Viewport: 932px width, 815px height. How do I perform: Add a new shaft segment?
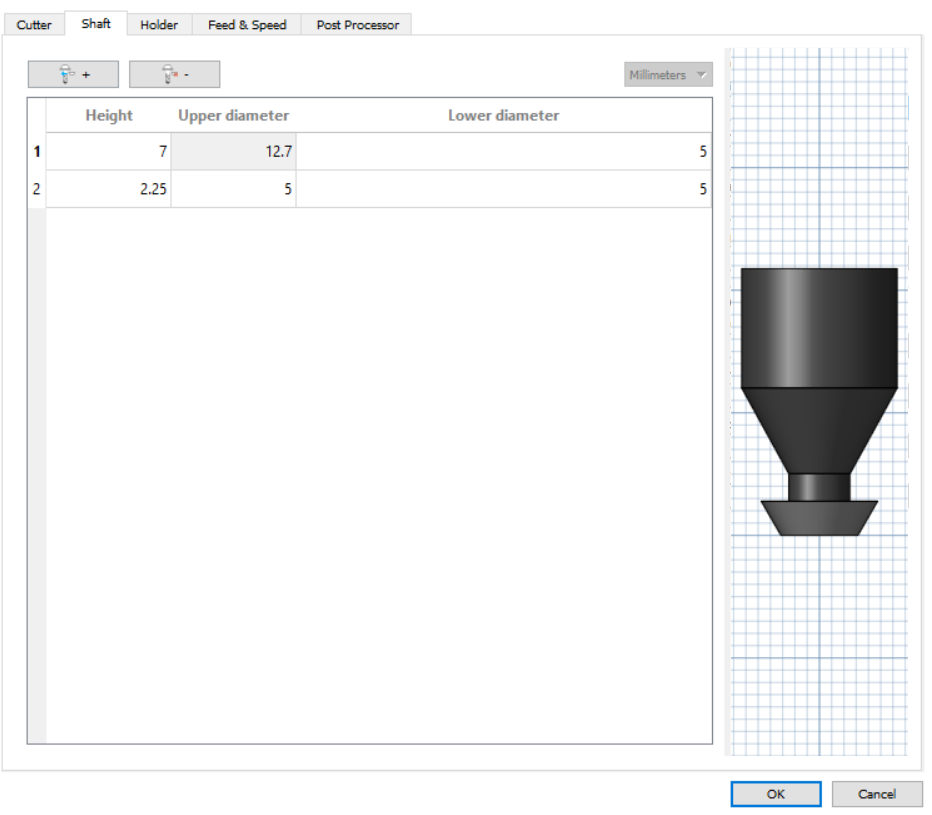pyautogui.click(x=72, y=73)
